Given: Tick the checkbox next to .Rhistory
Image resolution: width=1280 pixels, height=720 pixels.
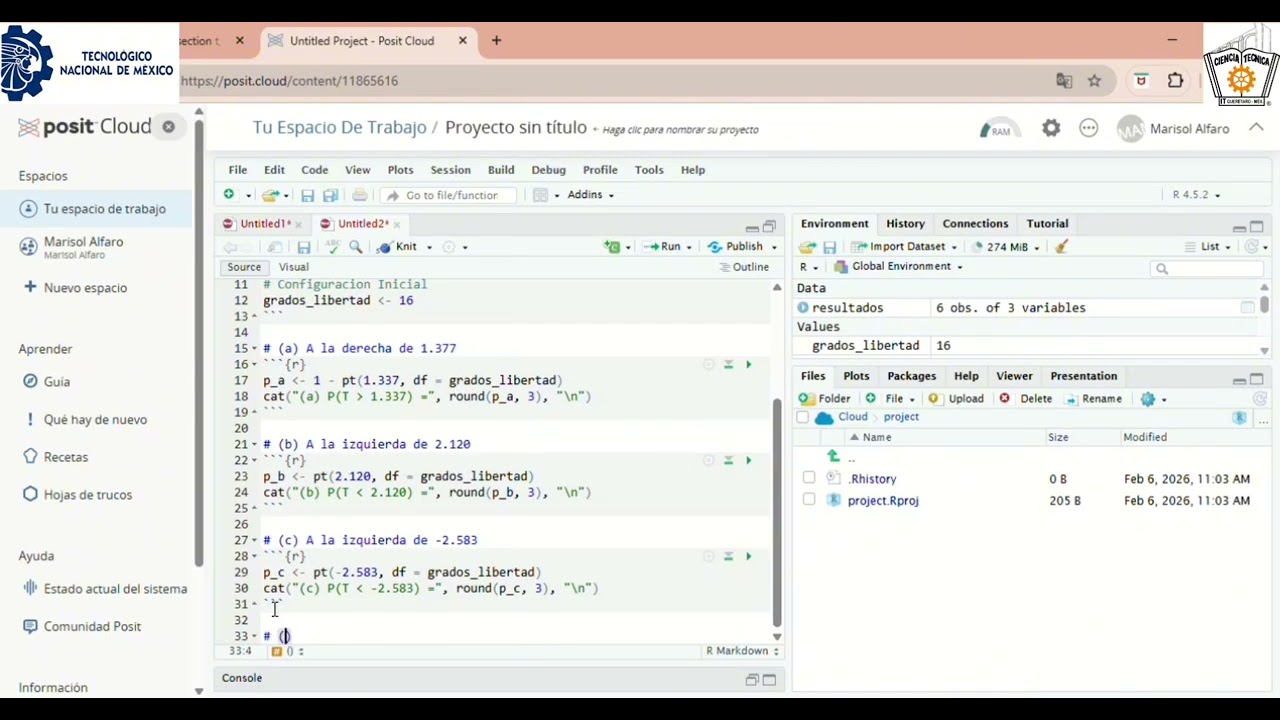Looking at the screenshot, I should (x=809, y=479).
